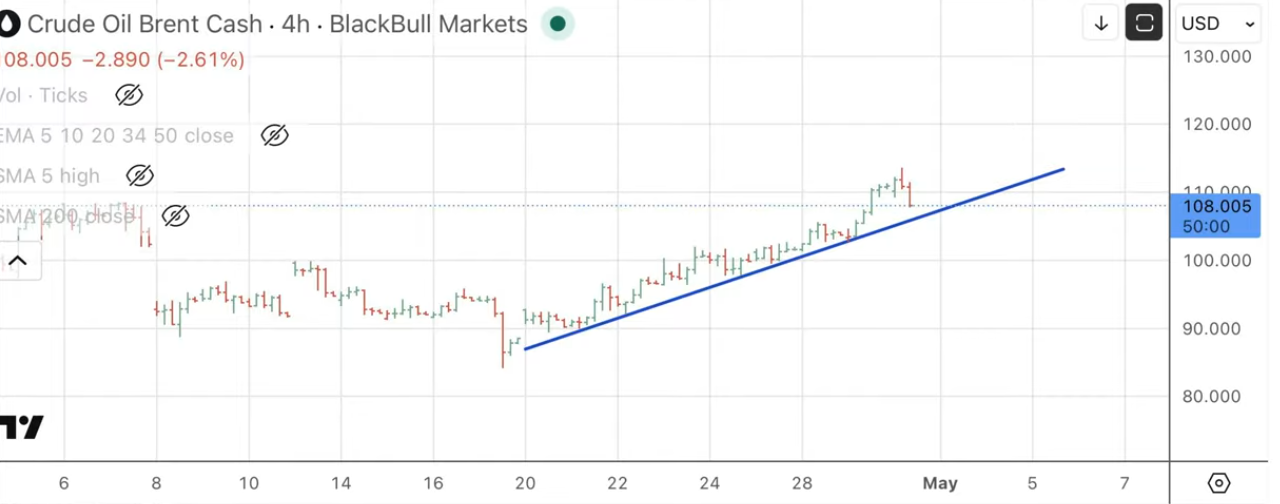Click the down arrow button beside USD
The image size is (1280, 504).
click(x=1101, y=23)
